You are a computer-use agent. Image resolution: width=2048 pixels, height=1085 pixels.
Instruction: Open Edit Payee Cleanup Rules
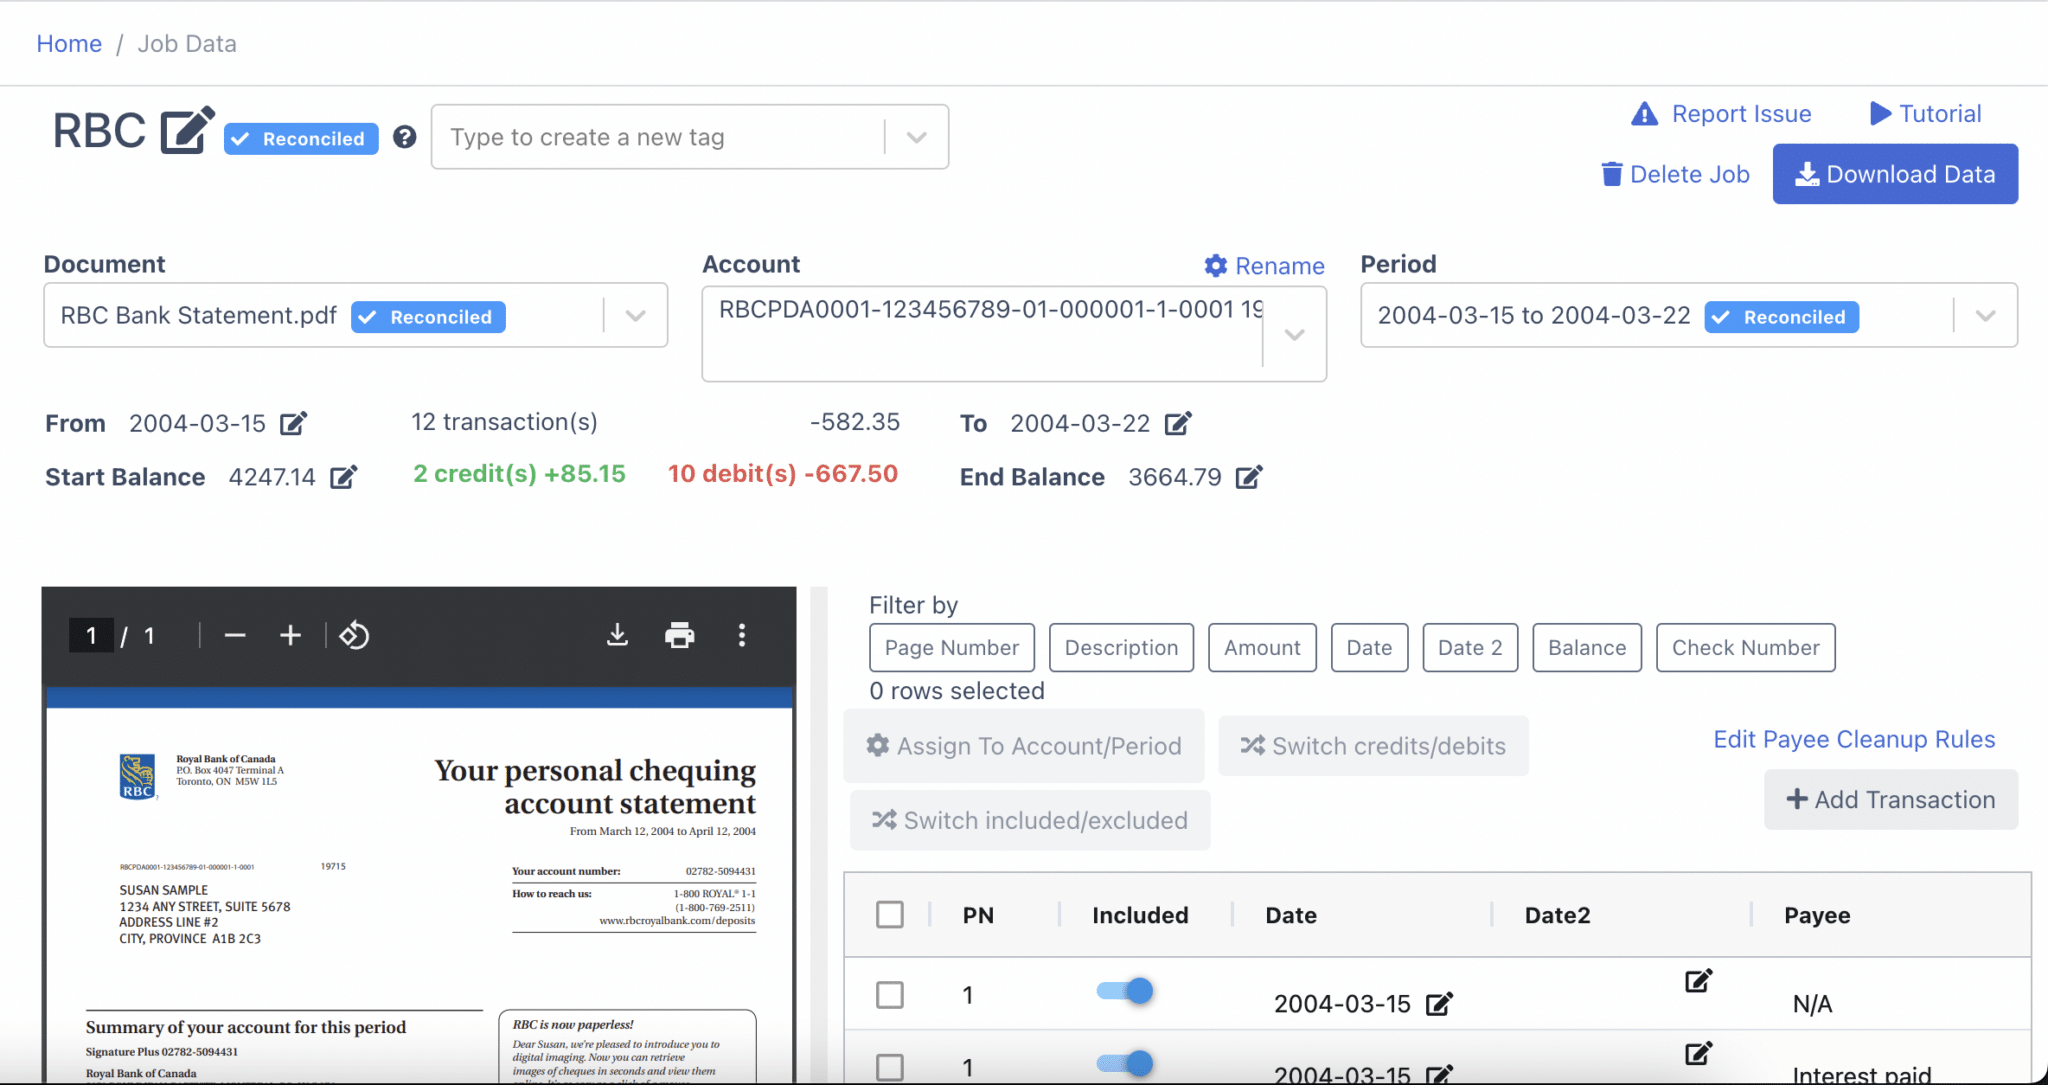1852,739
